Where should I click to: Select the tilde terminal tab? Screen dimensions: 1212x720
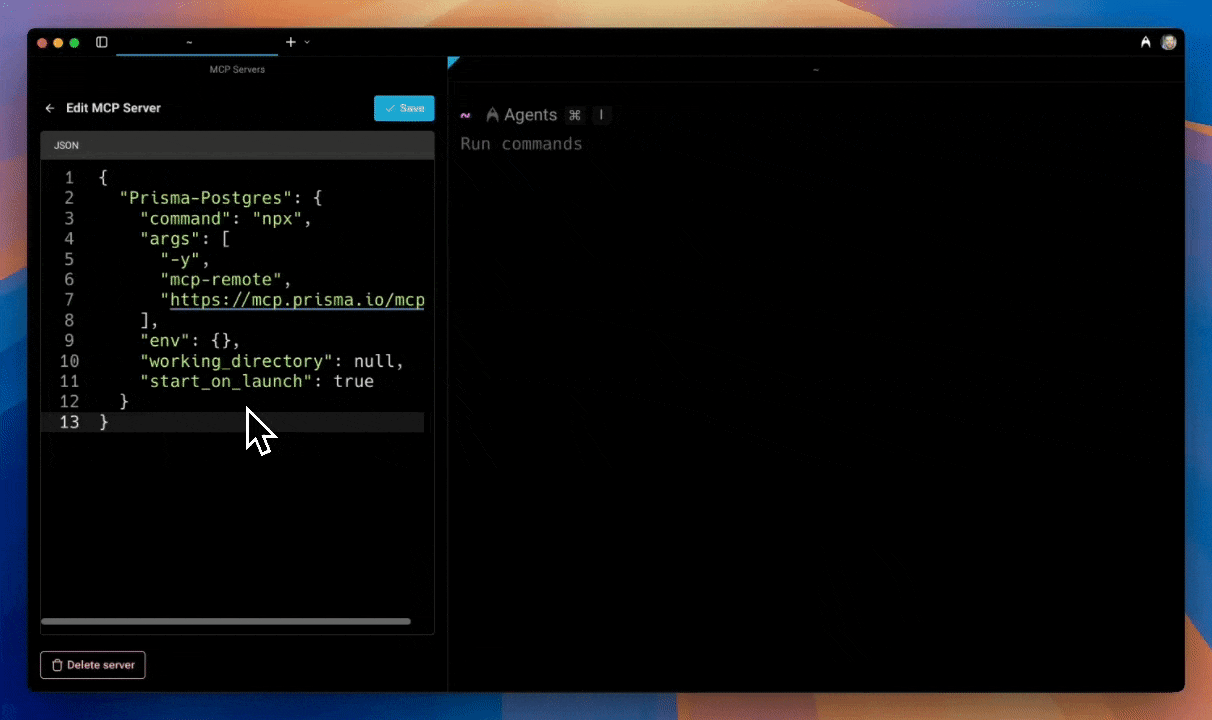click(188, 42)
